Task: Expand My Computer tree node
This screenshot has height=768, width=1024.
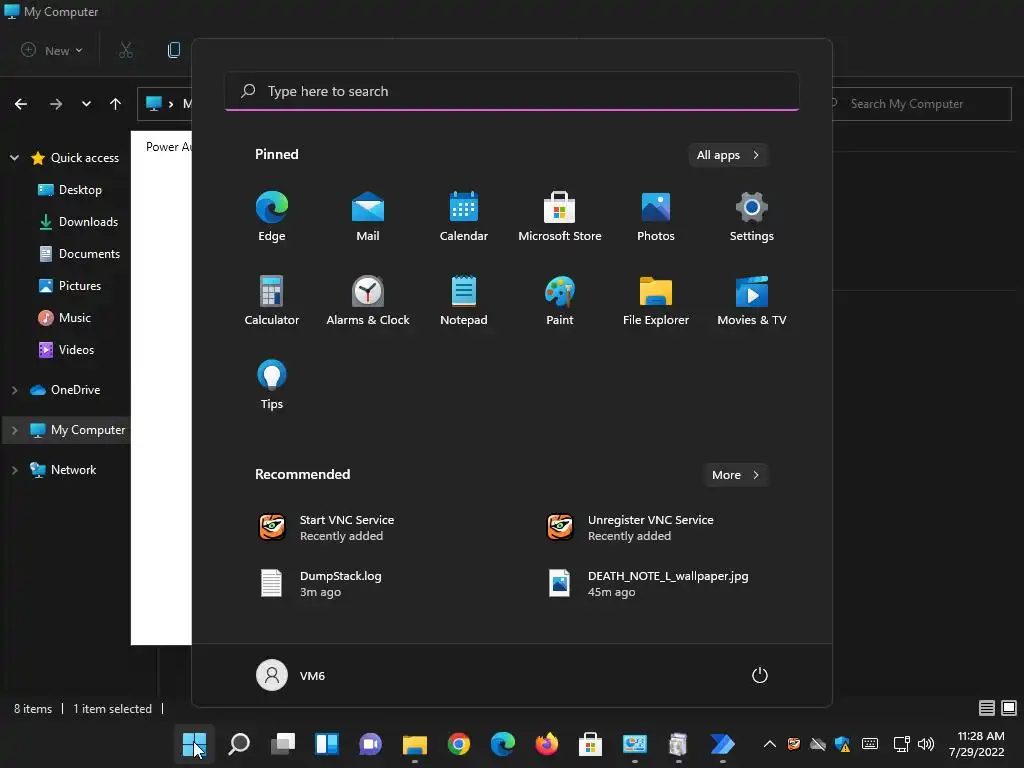Action: click(14, 430)
